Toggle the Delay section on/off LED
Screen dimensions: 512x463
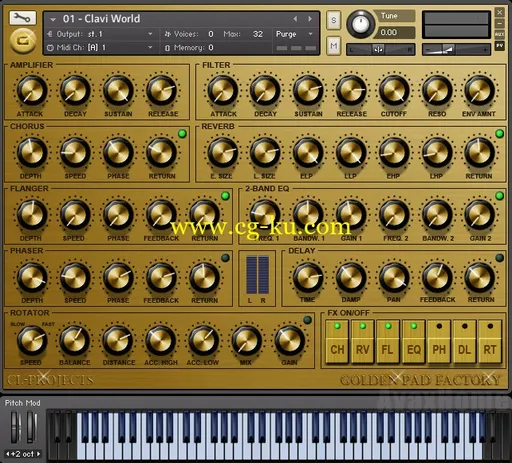[499, 258]
